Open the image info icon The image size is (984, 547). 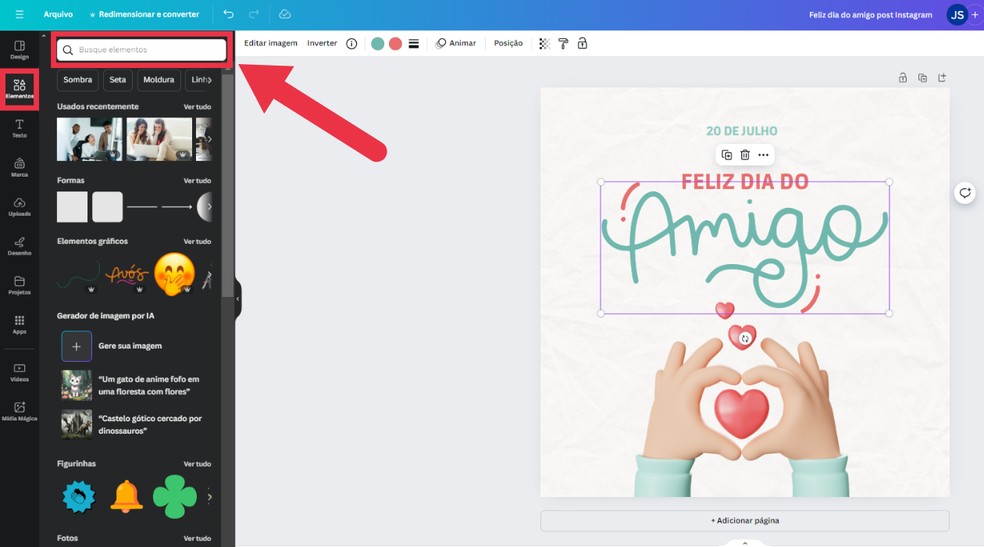[351, 44]
